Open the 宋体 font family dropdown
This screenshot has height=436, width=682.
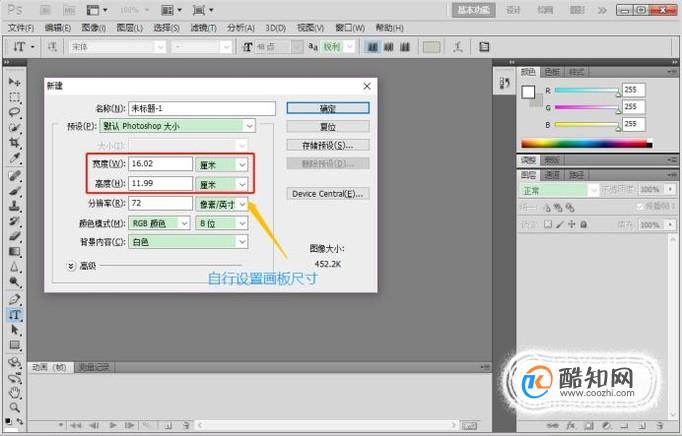[x=117, y=47]
